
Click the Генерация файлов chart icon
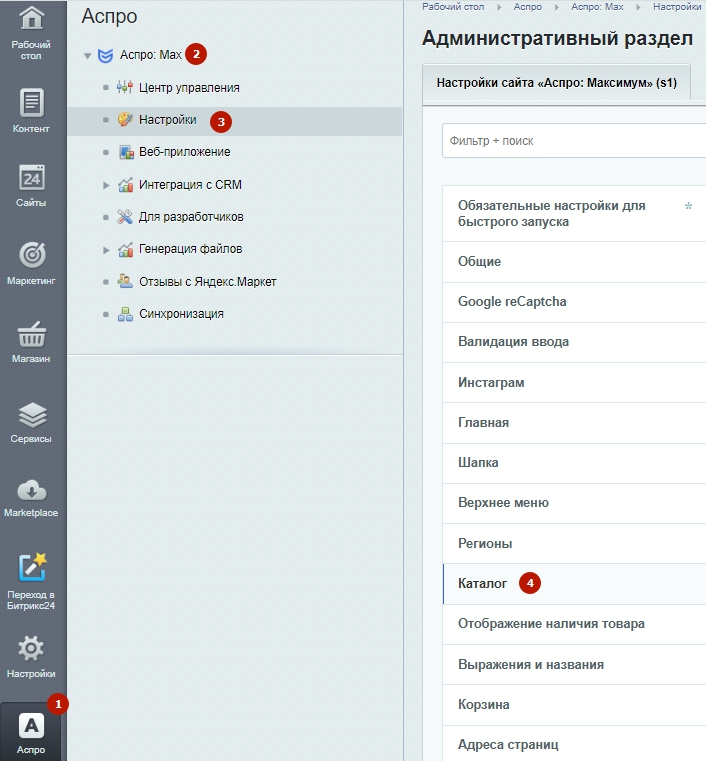(x=126, y=249)
